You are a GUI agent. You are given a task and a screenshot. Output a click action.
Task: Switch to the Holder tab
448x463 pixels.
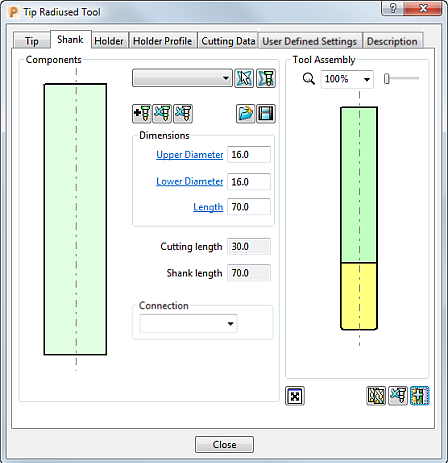coord(109,41)
